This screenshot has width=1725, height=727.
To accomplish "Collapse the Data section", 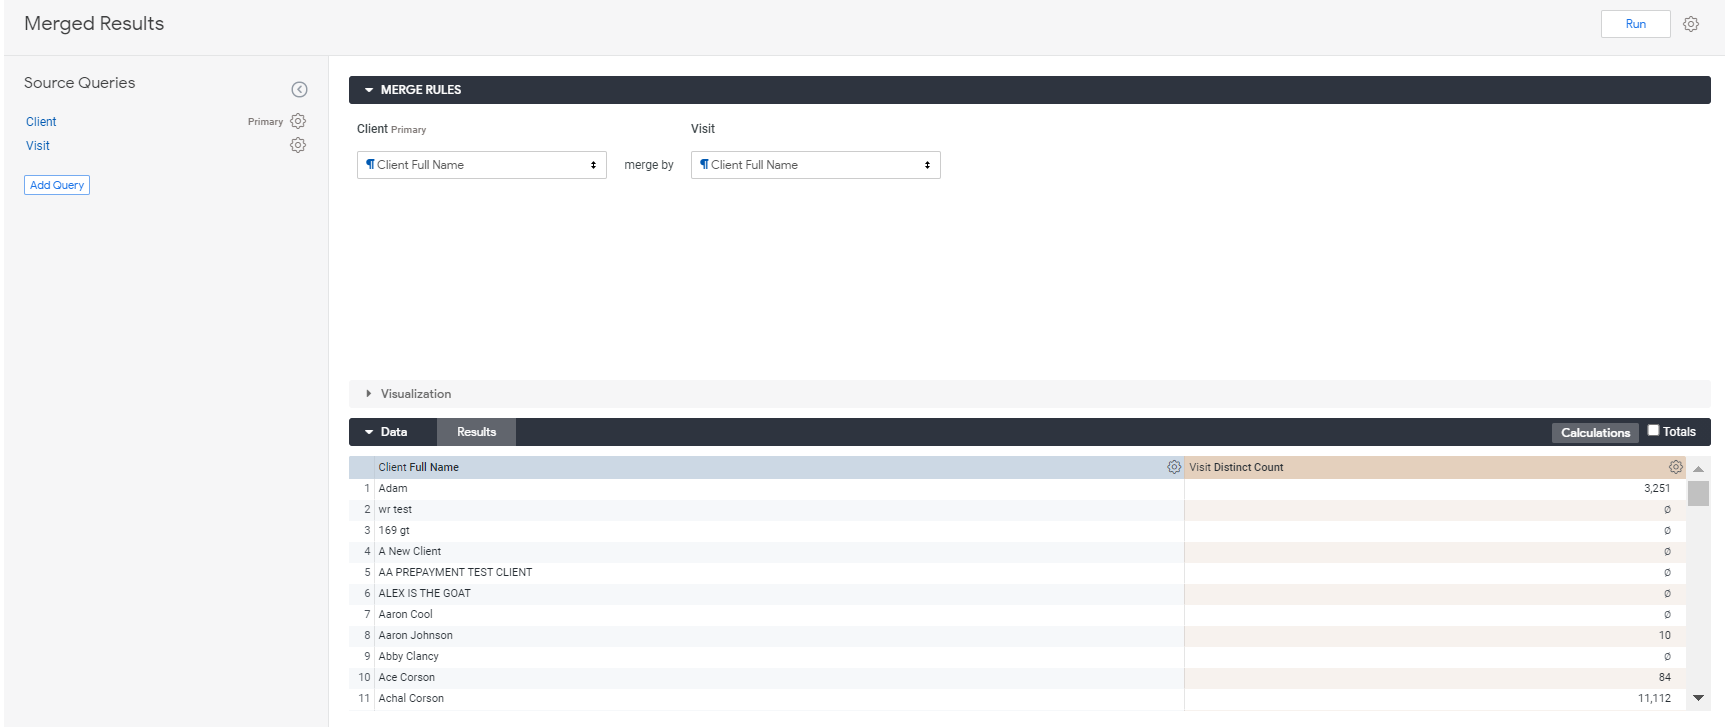I will click(x=369, y=432).
